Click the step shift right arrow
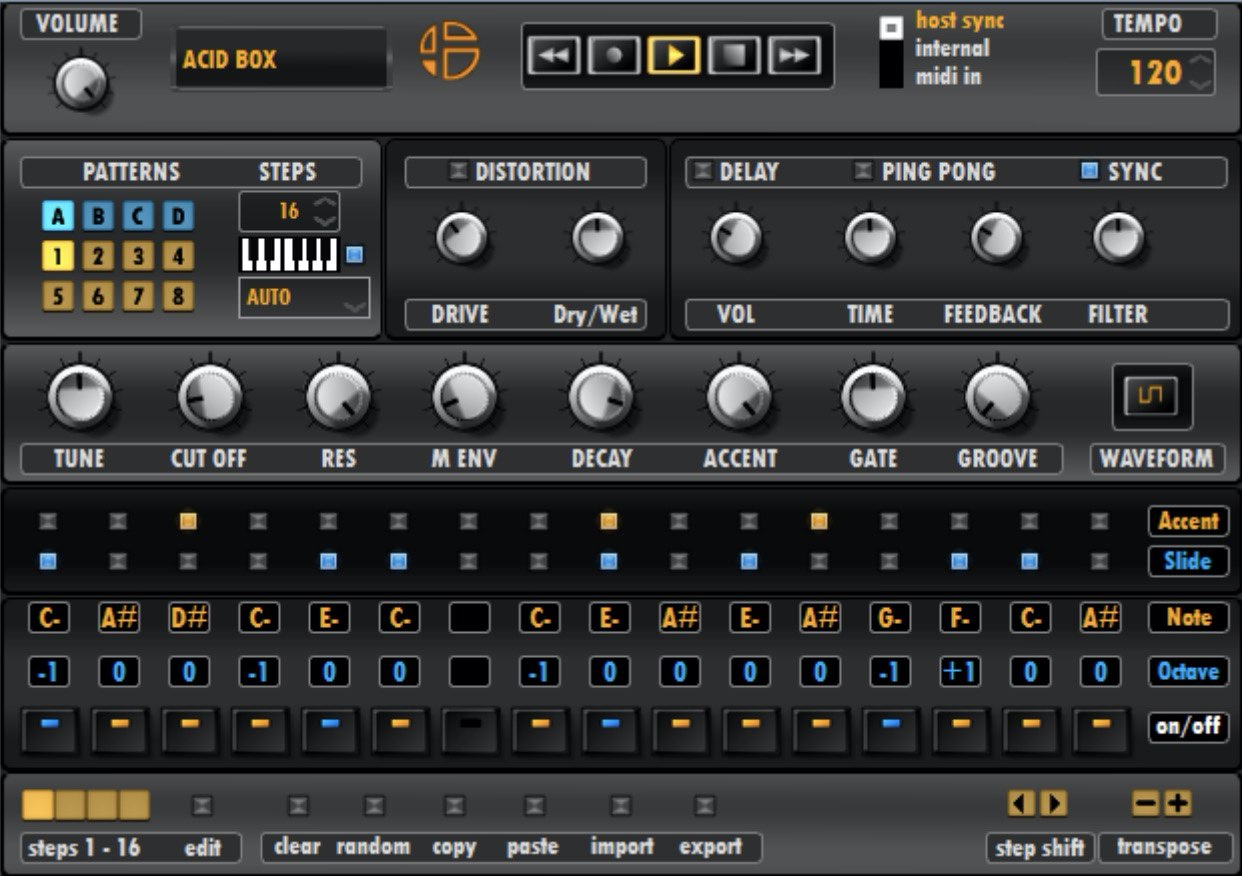 (x=1054, y=803)
